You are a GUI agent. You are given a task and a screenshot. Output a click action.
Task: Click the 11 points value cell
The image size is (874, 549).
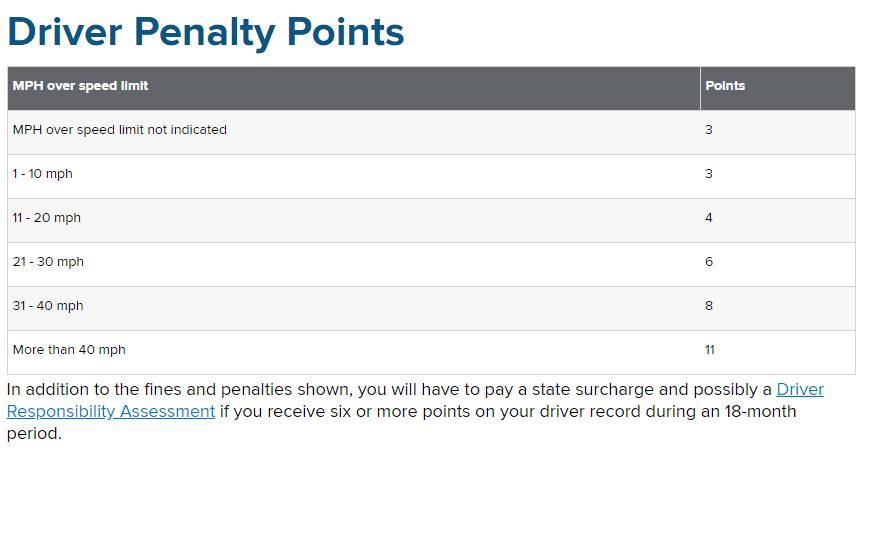point(778,352)
